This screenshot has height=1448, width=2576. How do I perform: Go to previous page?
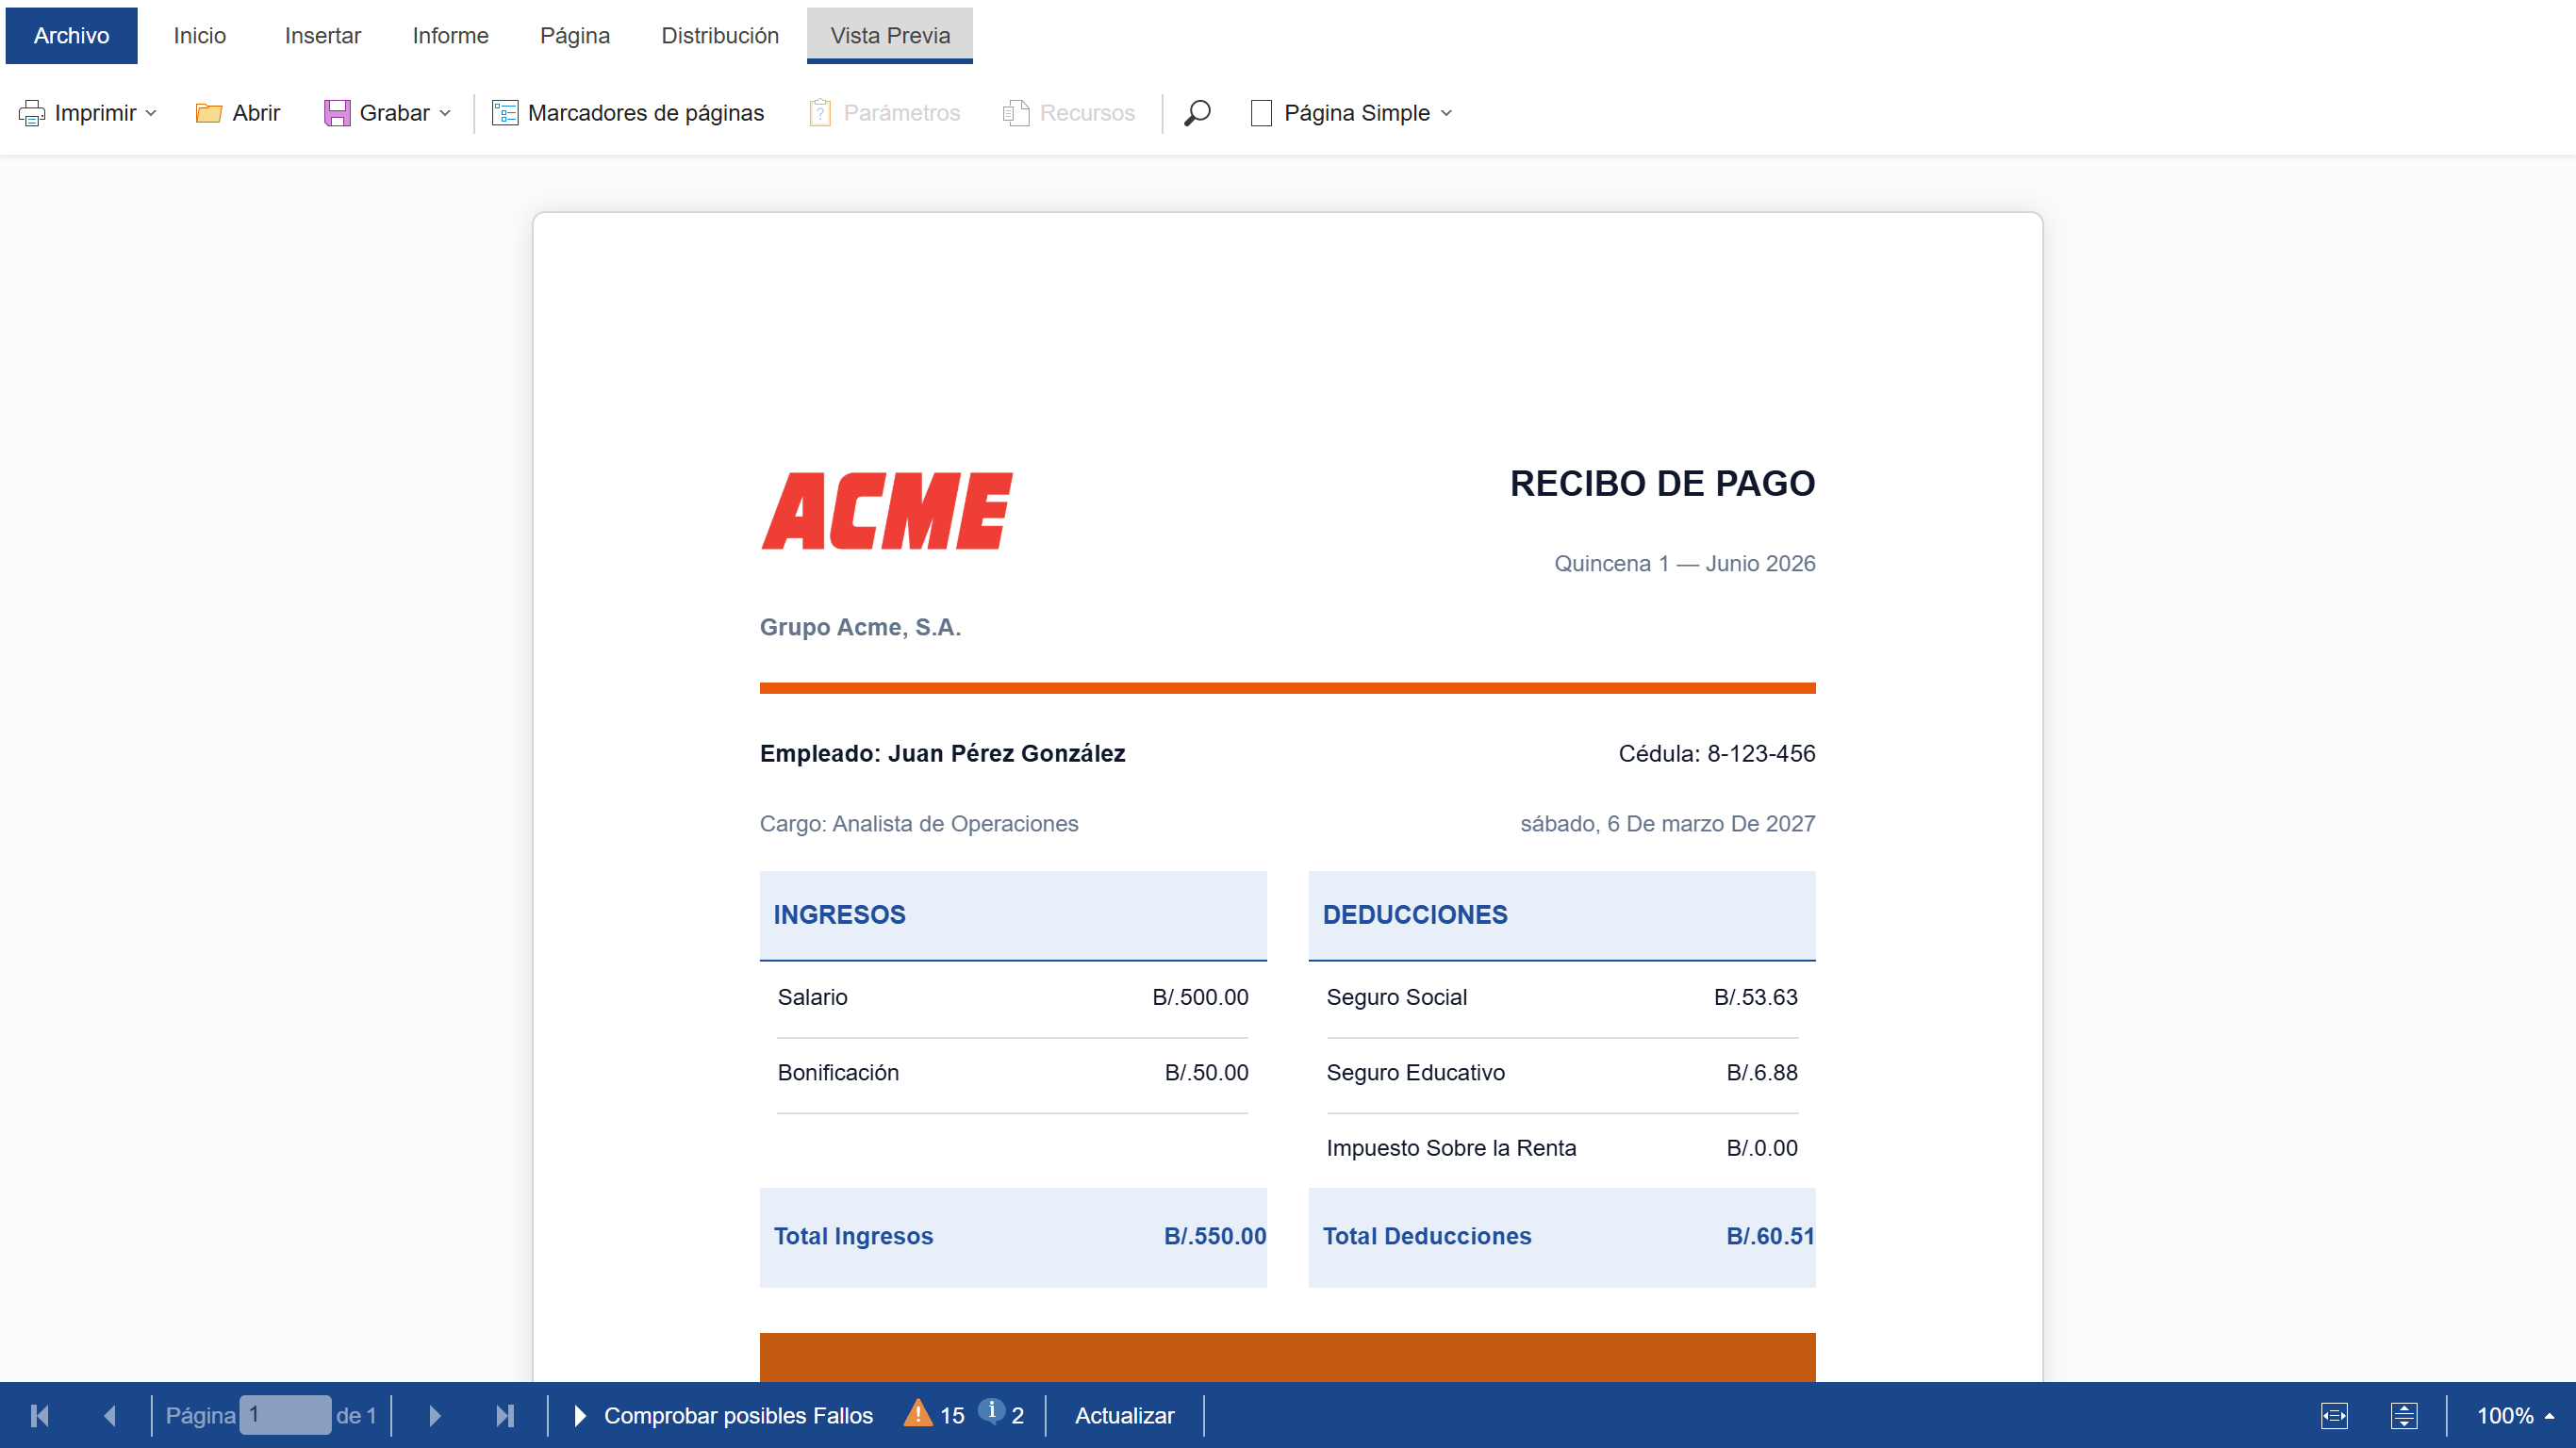pyautogui.click(x=110, y=1415)
